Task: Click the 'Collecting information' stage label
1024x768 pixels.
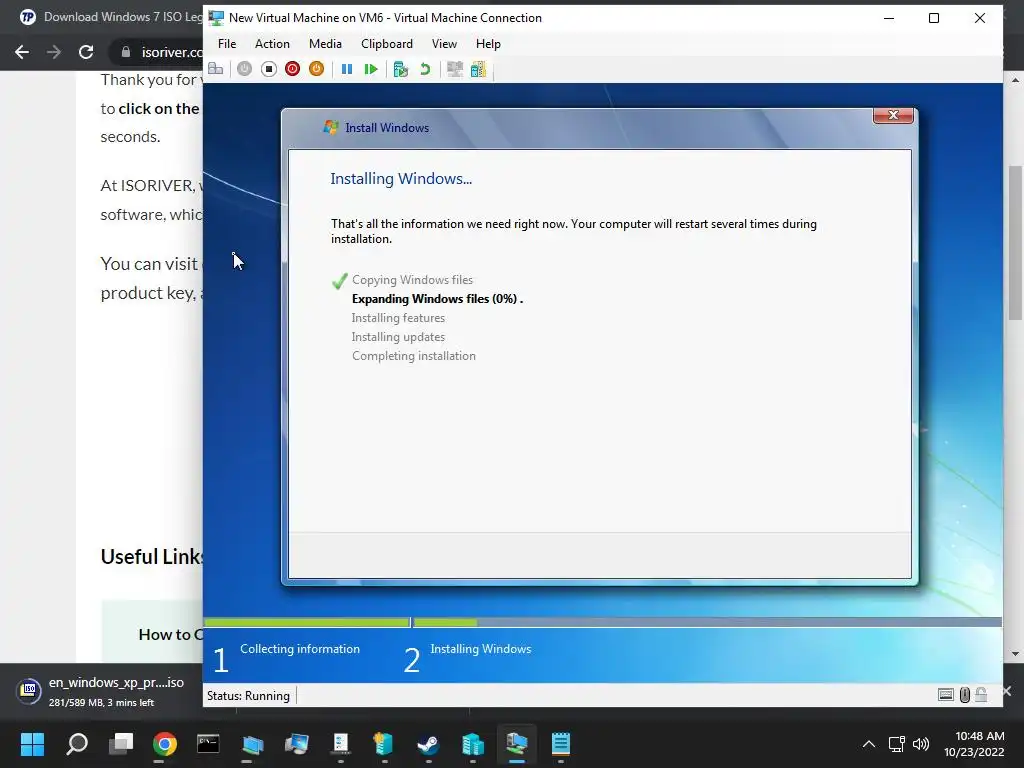Action: (x=300, y=648)
